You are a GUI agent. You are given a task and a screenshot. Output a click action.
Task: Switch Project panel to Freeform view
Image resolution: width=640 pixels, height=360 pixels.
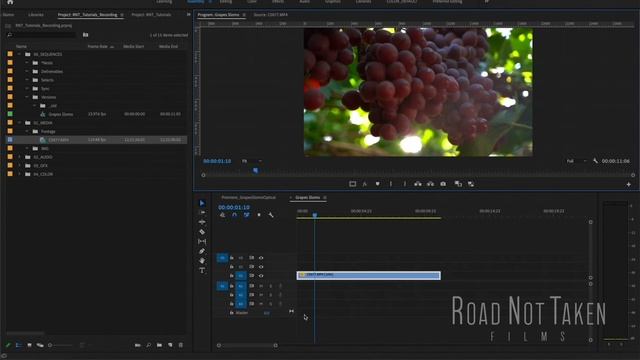[40, 345]
